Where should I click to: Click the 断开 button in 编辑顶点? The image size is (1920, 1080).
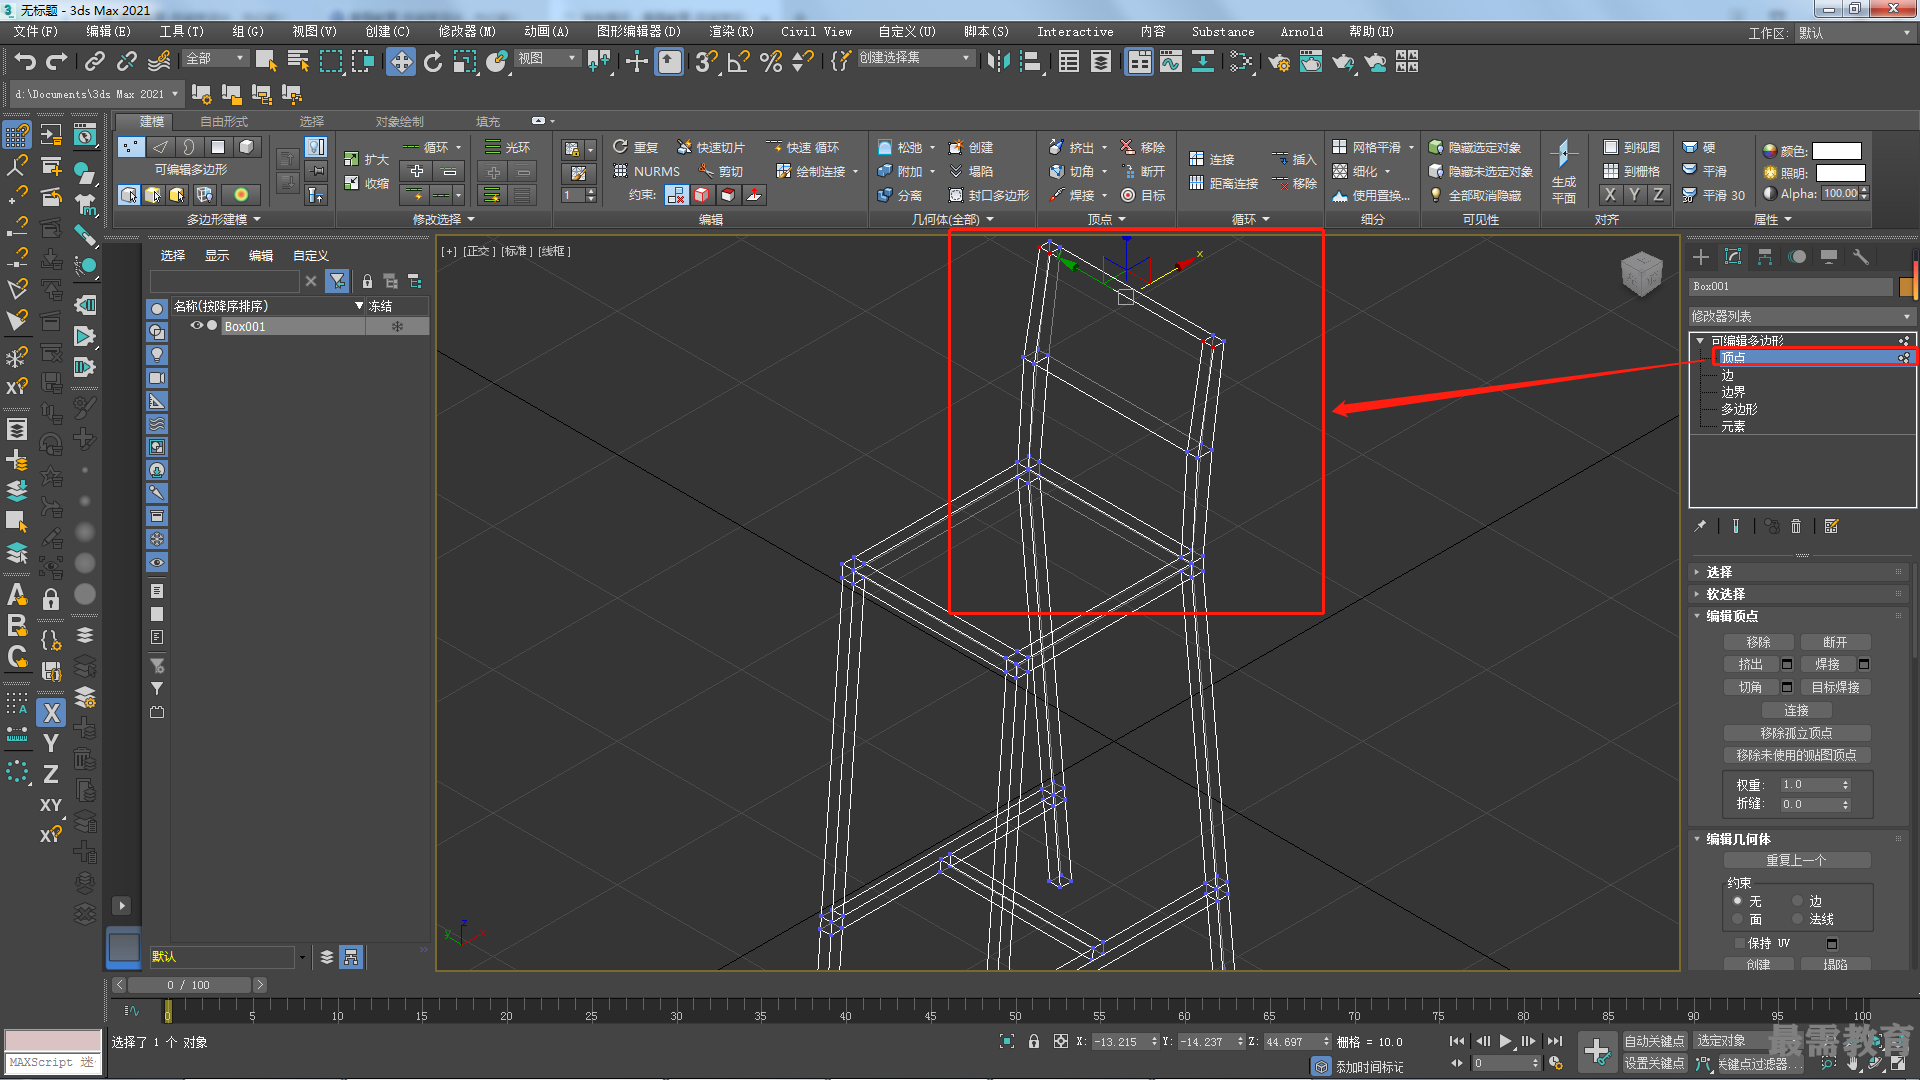tap(1834, 642)
